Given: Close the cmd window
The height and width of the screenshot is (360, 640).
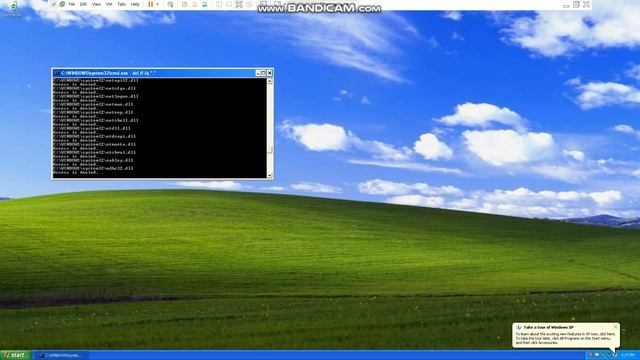Looking at the screenshot, I should (x=269, y=73).
